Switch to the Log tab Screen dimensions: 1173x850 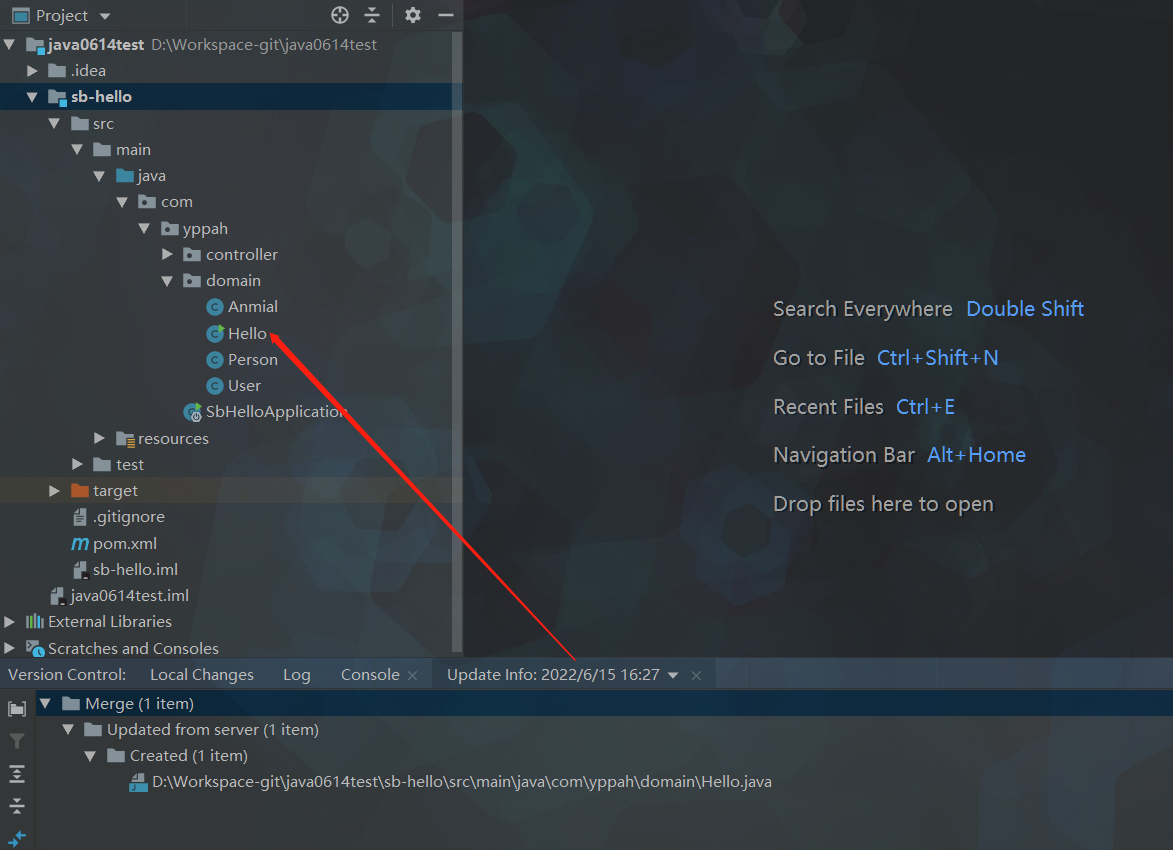coord(296,675)
